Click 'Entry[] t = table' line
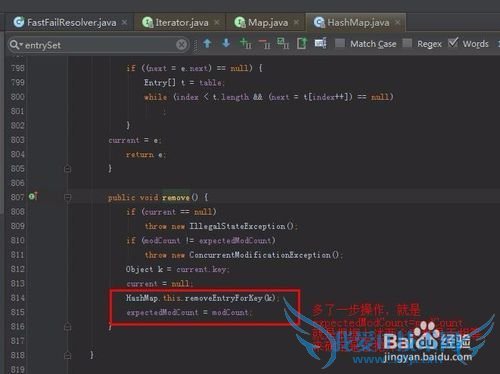This screenshot has width=500, height=374. point(184,83)
